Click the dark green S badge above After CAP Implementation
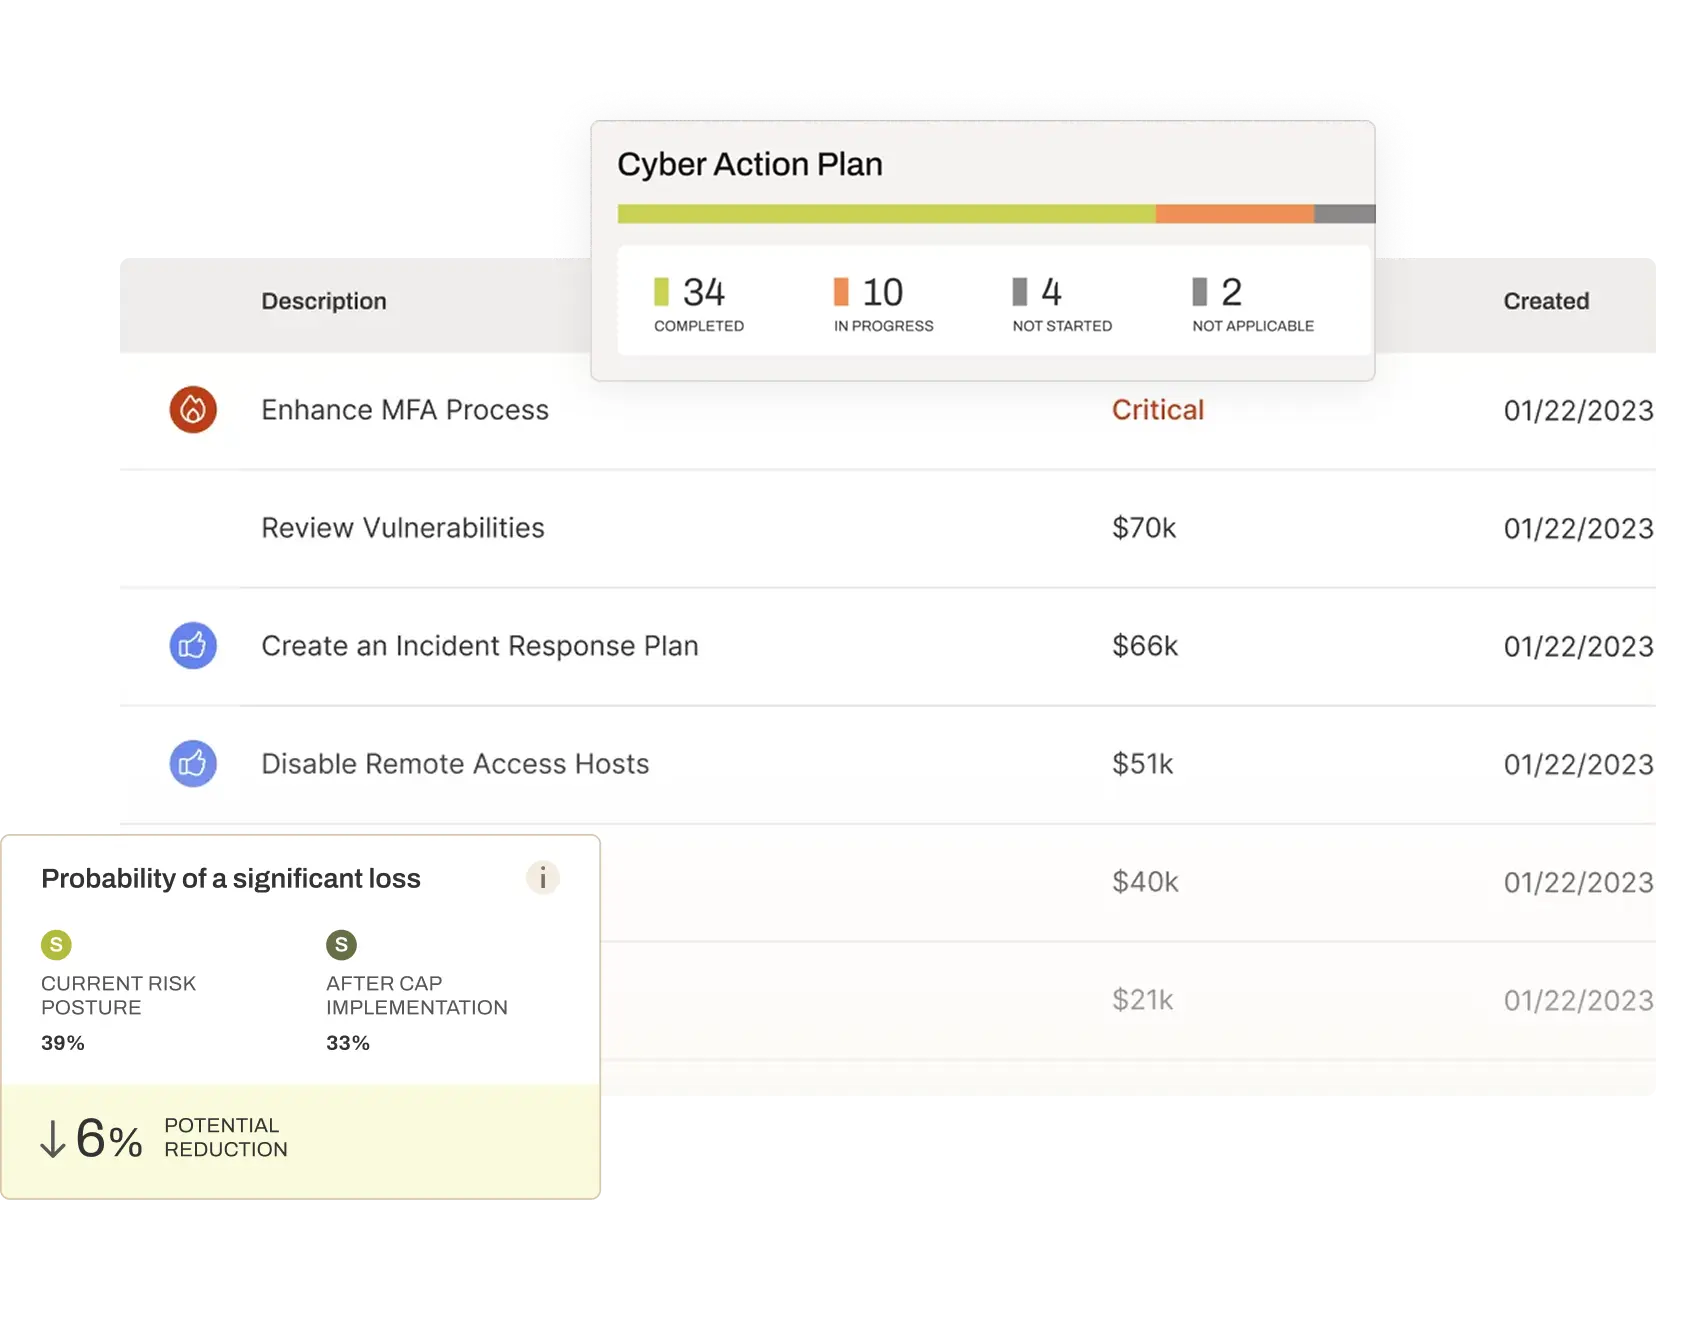 (341, 944)
